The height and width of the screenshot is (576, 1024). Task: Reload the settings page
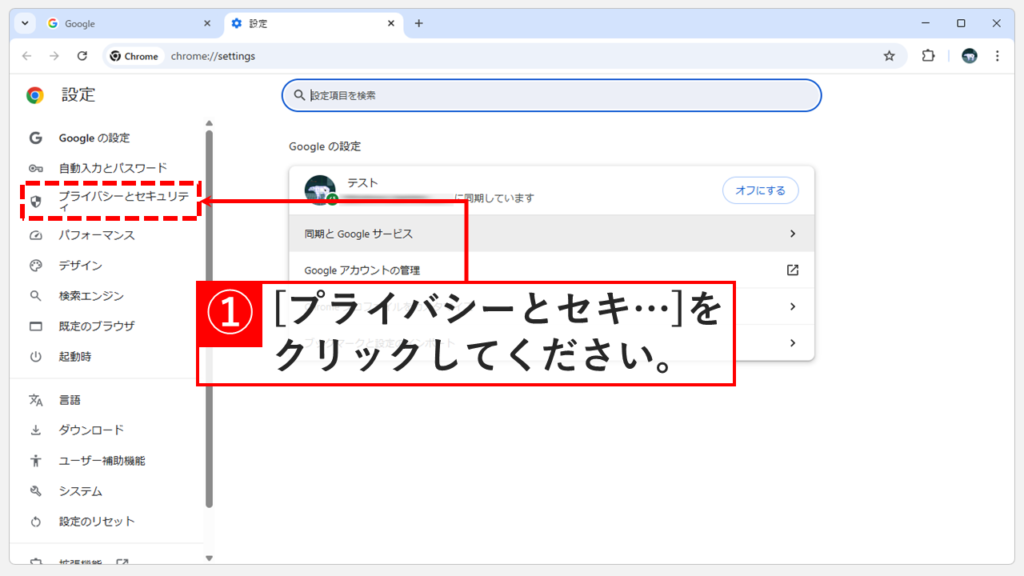[x=82, y=56]
